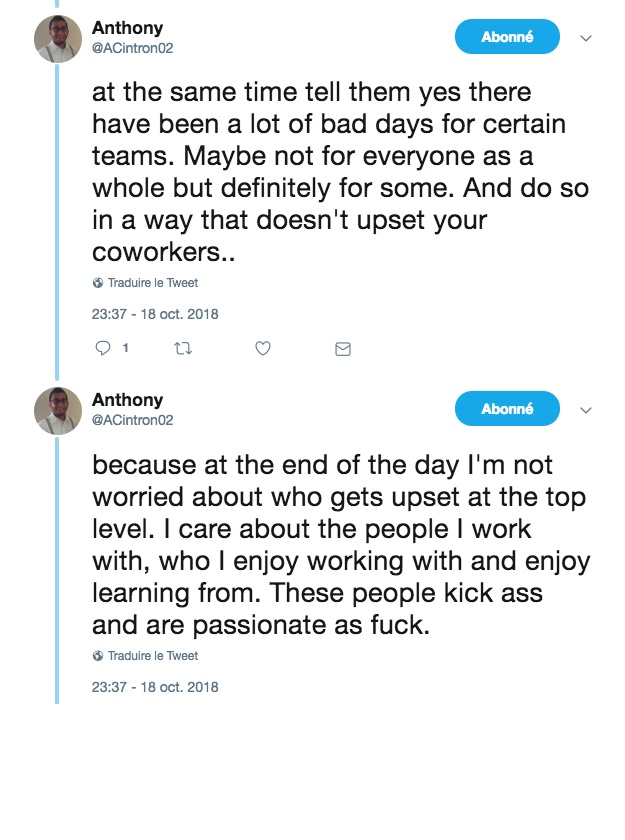
Task: Open the timestamp of the bad days tweet
Action: [x=155, y=314]
